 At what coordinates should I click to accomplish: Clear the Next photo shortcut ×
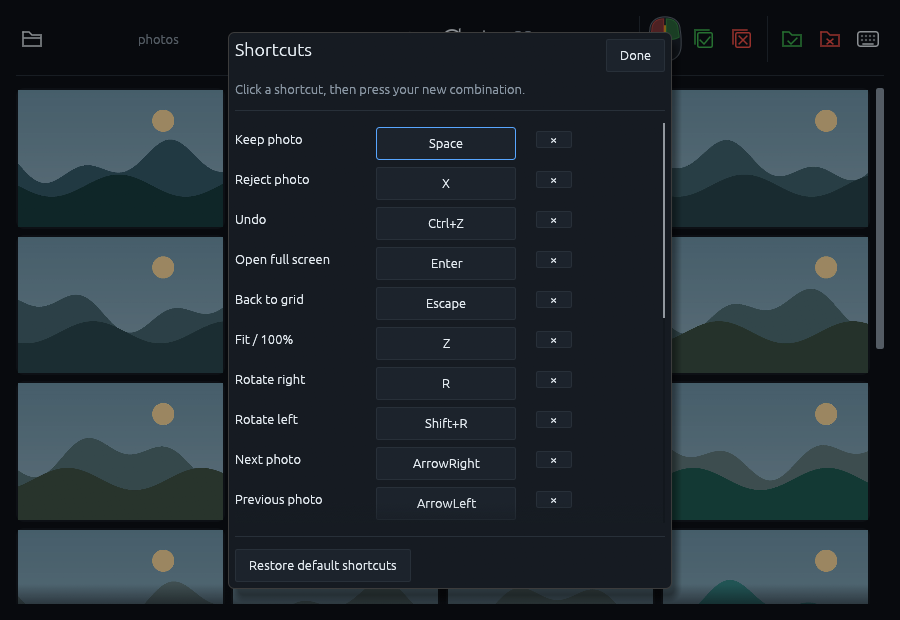coord(553,460)
